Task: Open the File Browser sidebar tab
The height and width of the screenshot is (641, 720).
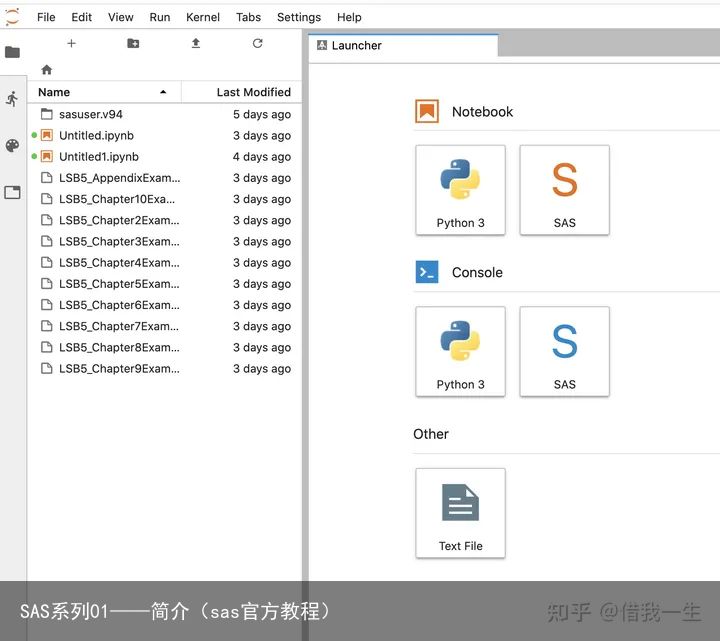Action: tap(12, 52)
